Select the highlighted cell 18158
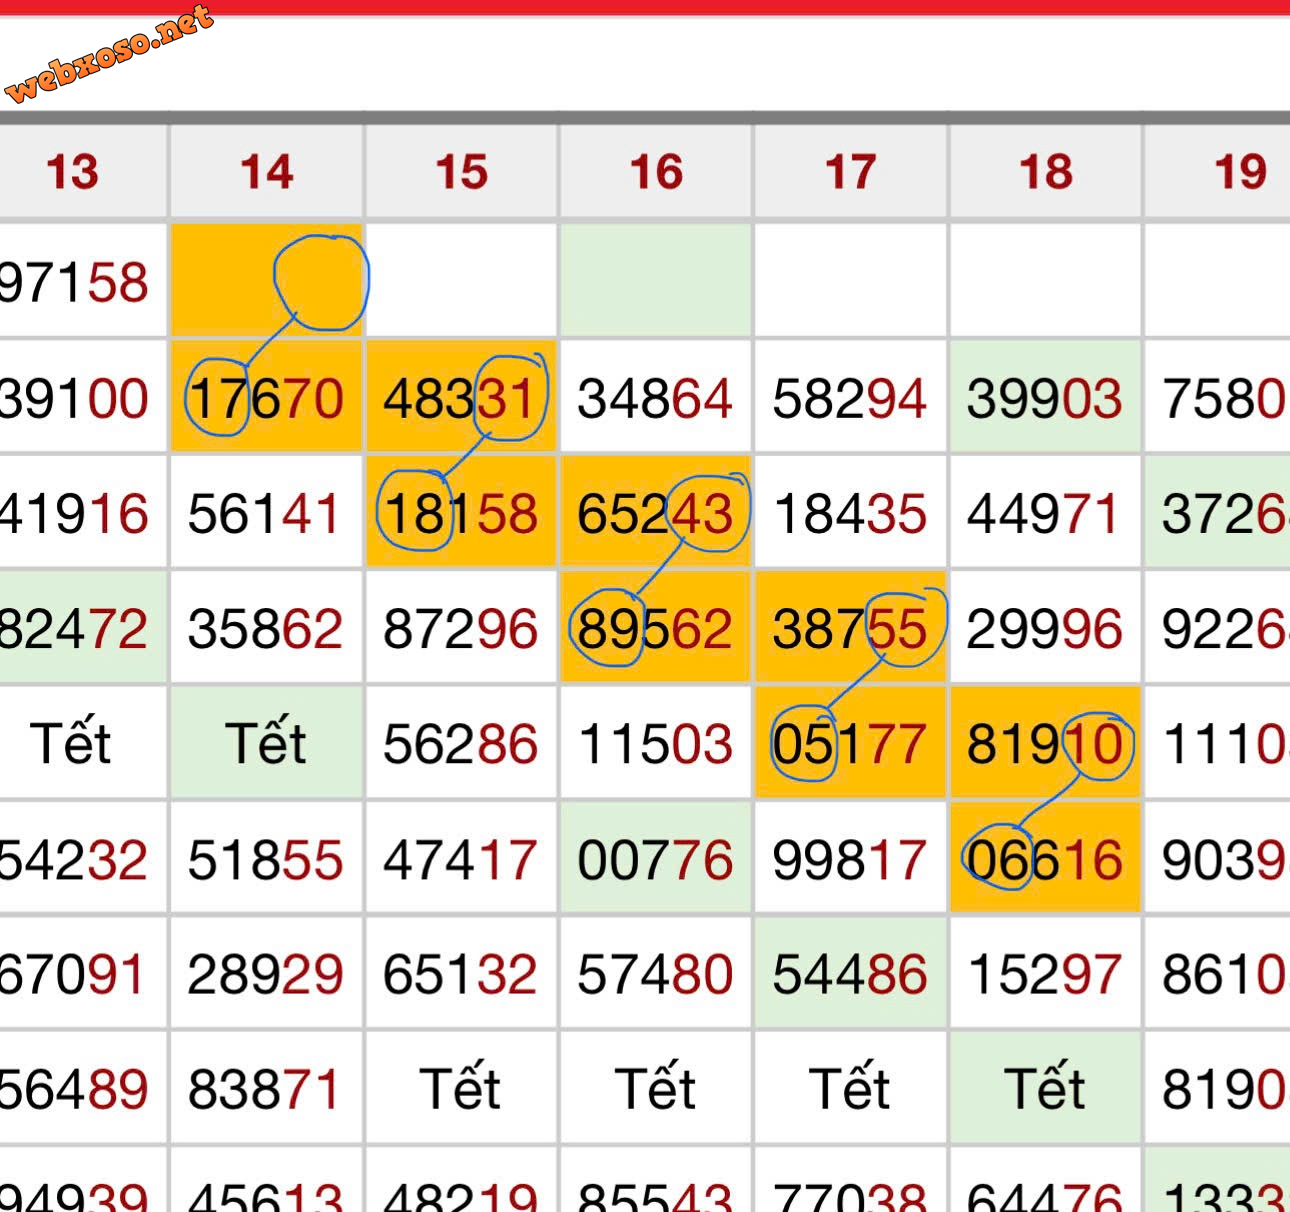Image resolution: width=1290 pixels, height=1212 pixels. (461, 513)
